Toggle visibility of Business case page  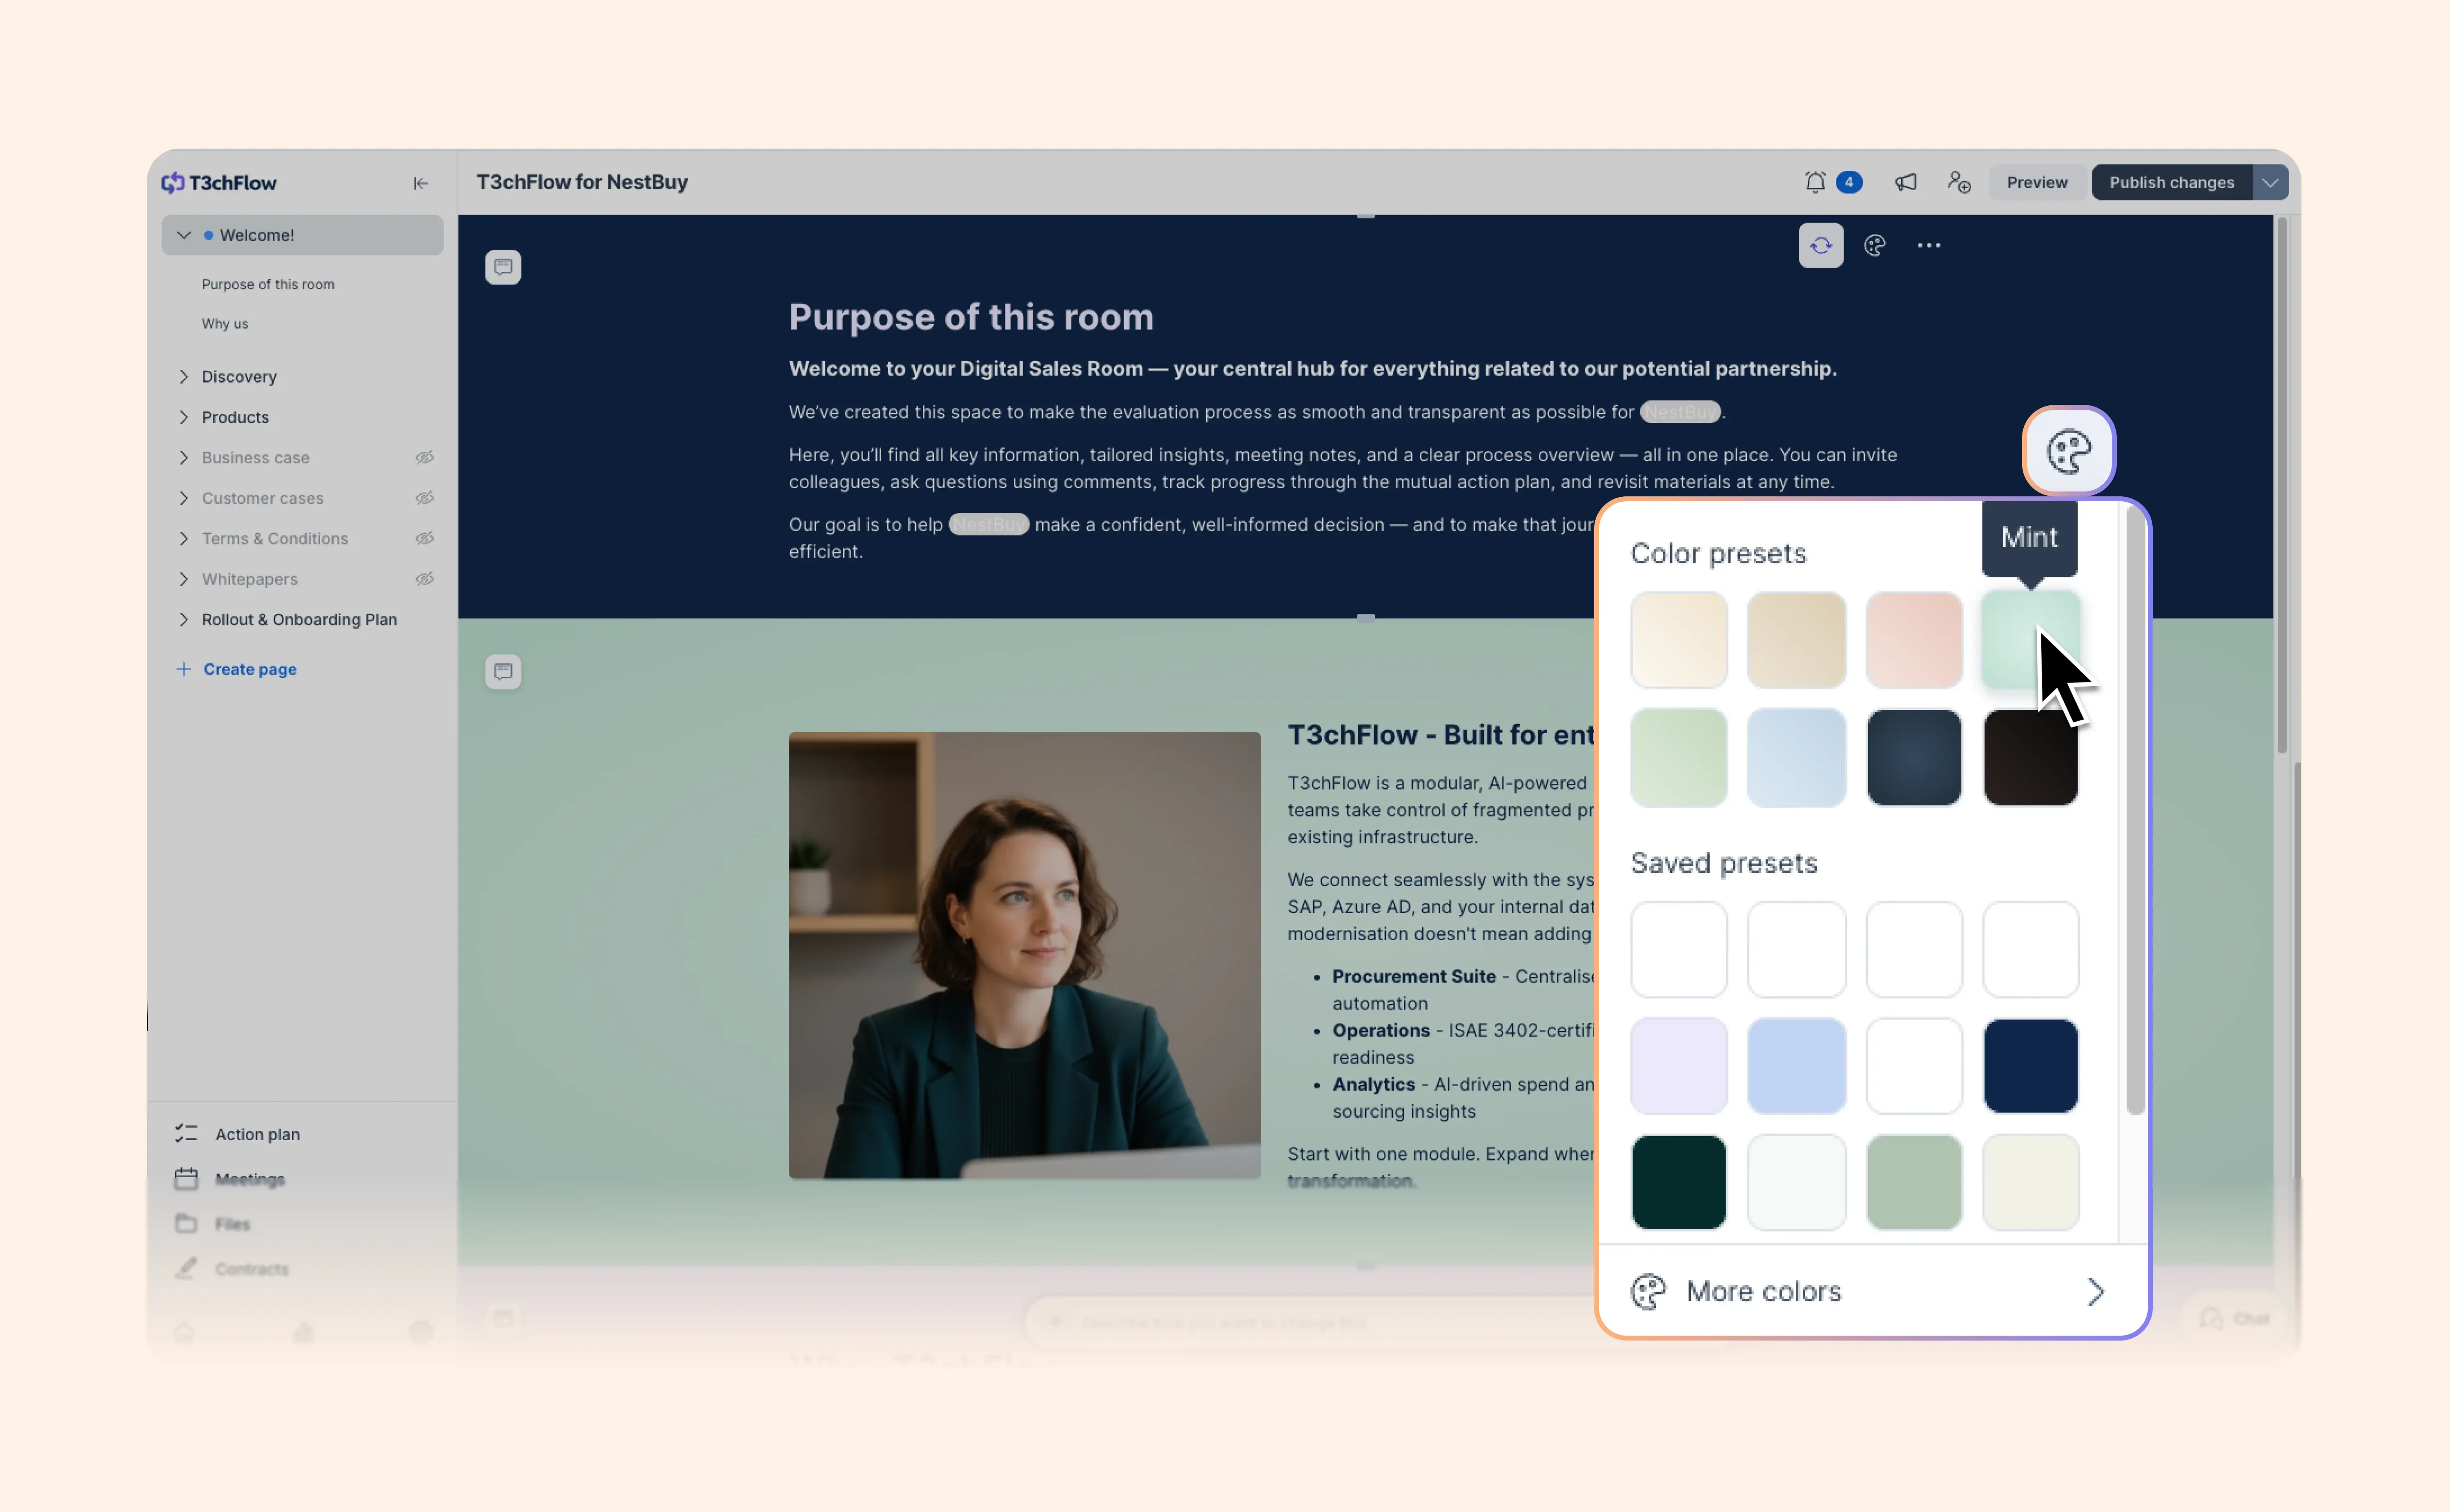(x=425, y=457)
